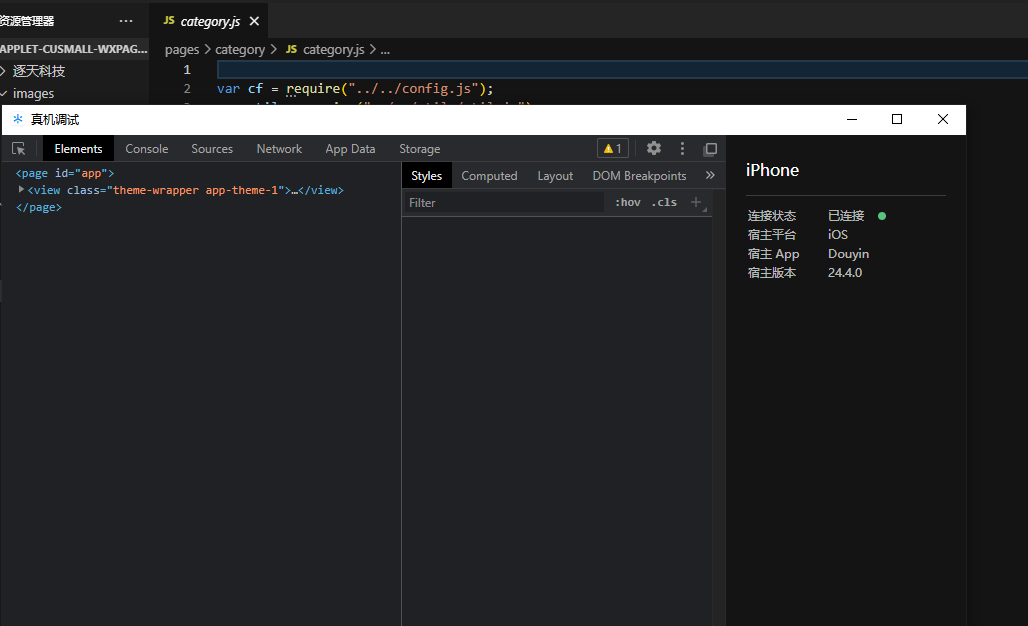Activate the inspect element picker icon

(x=19, y=149)
